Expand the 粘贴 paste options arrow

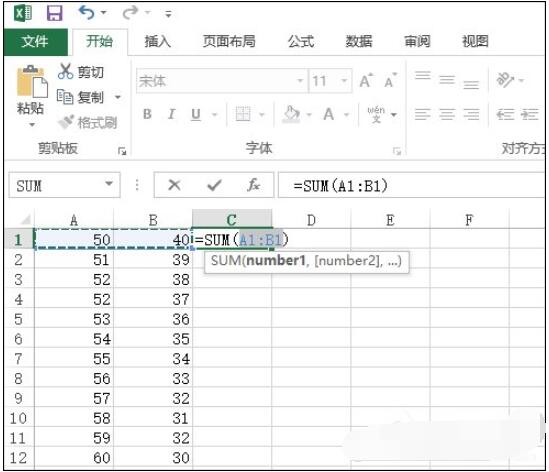point(32,124)
